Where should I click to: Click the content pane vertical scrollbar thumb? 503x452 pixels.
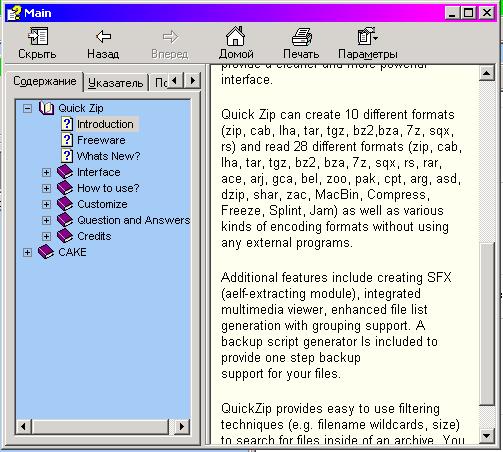pos(486,324)
